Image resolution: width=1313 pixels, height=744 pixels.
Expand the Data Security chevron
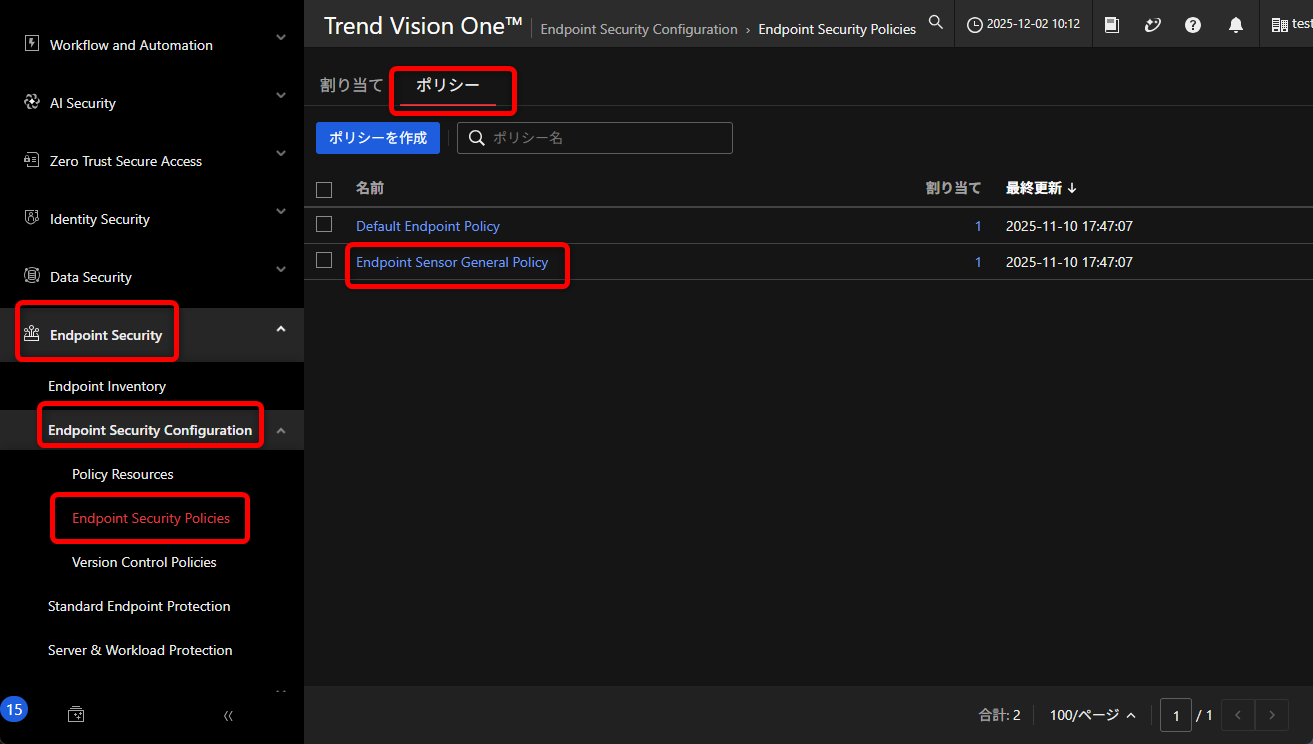(281, 269)
